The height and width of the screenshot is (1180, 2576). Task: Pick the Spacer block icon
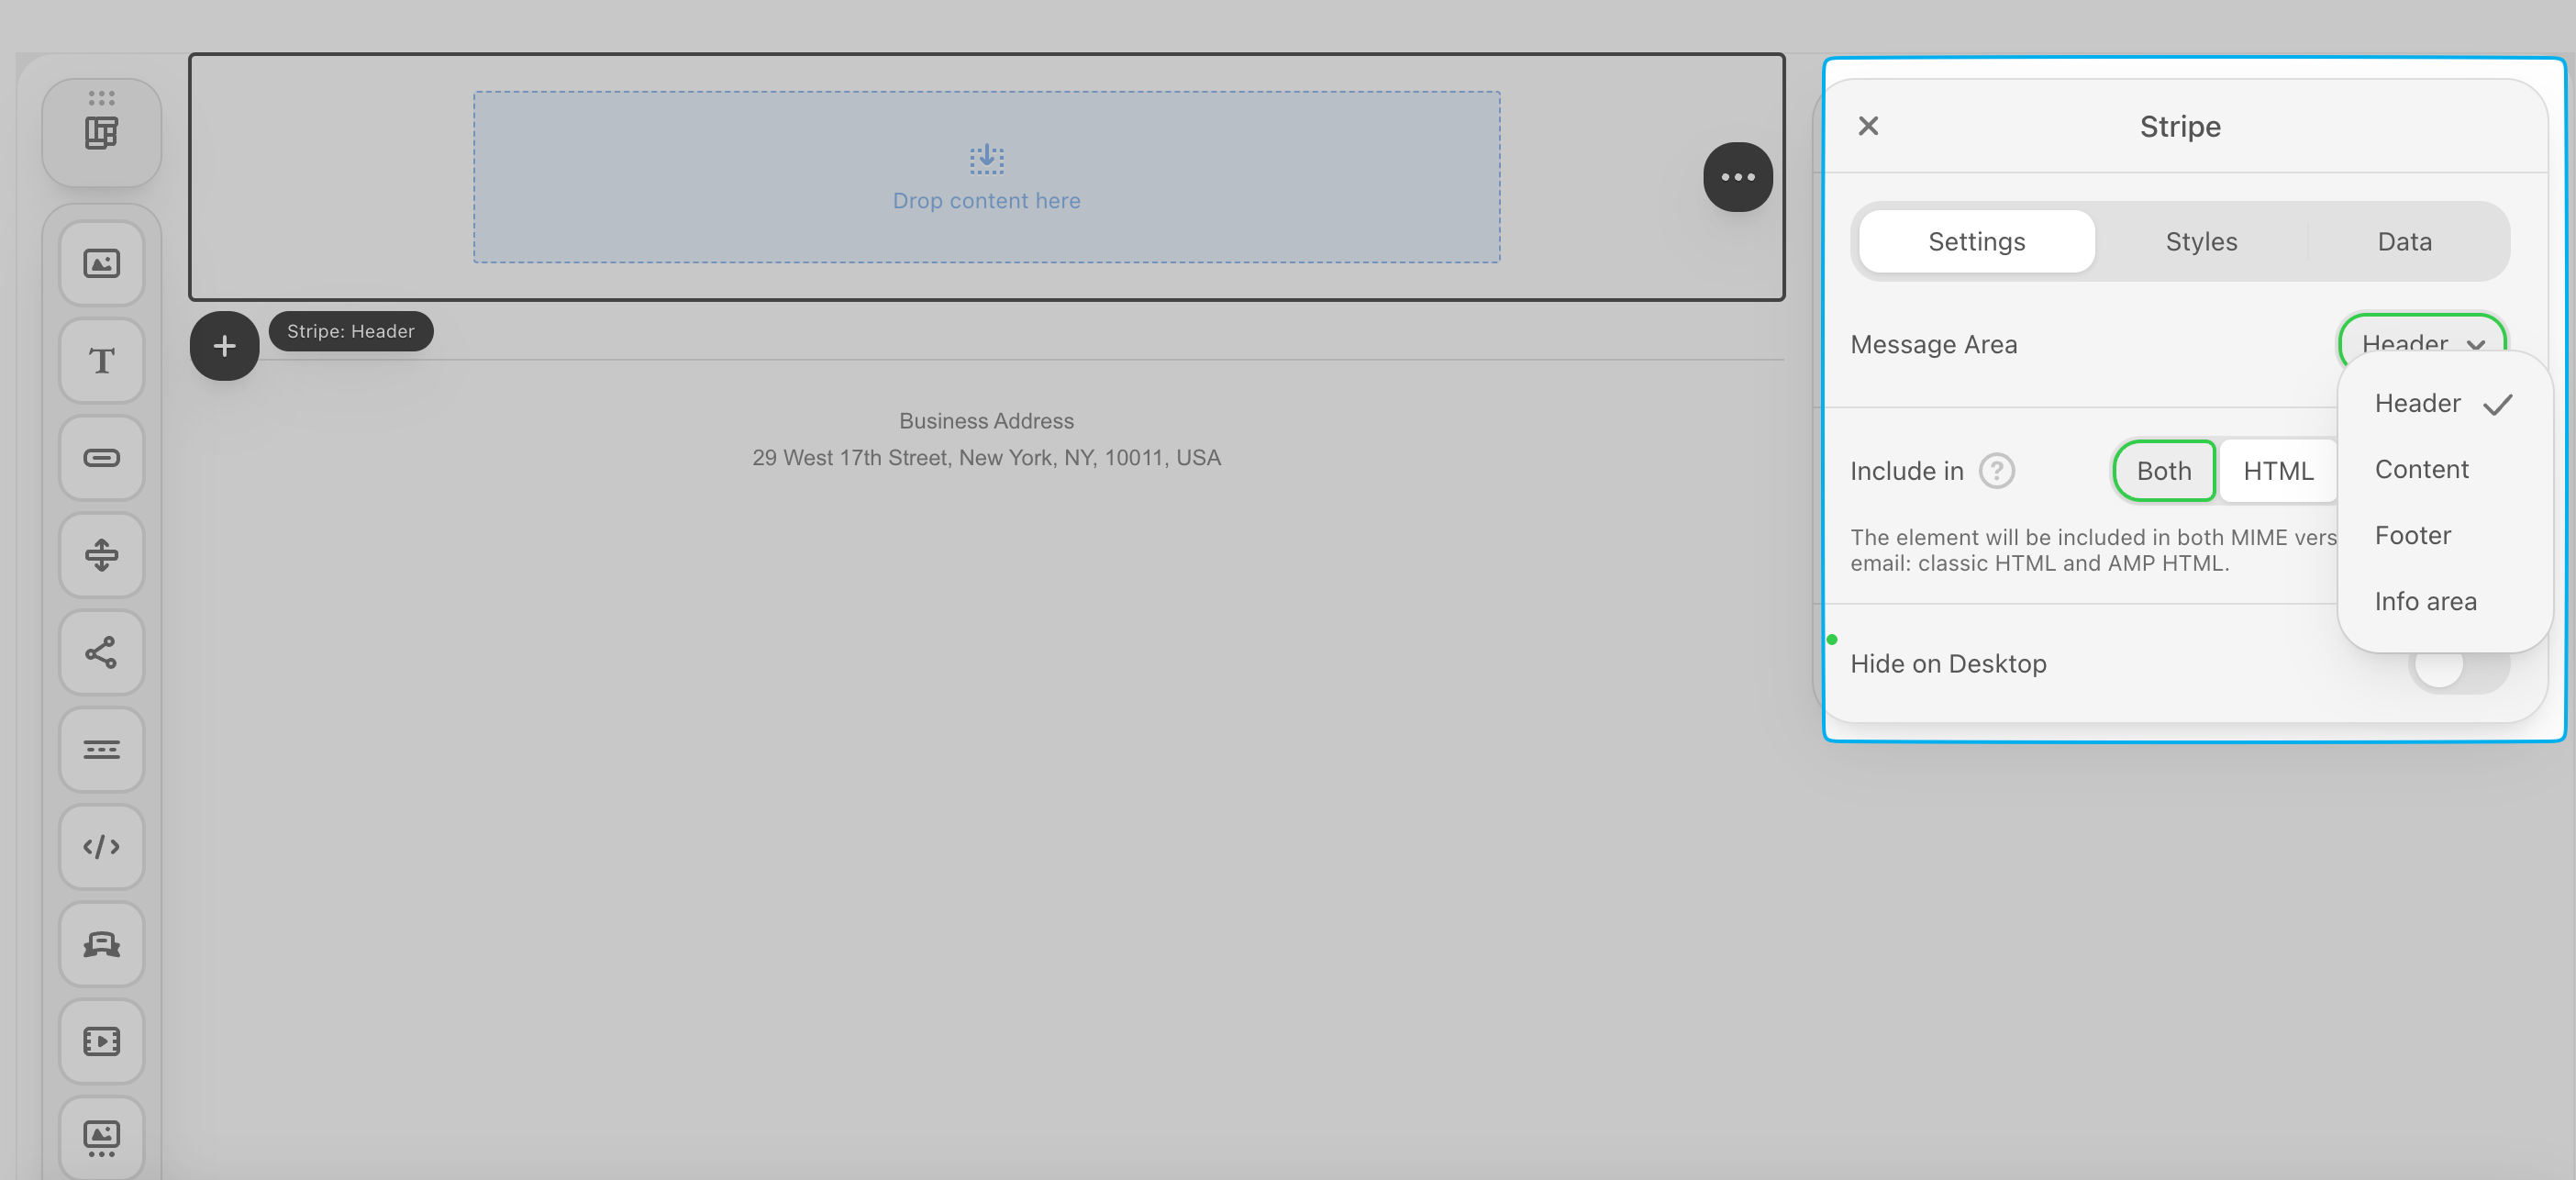[x=101, y=555]
